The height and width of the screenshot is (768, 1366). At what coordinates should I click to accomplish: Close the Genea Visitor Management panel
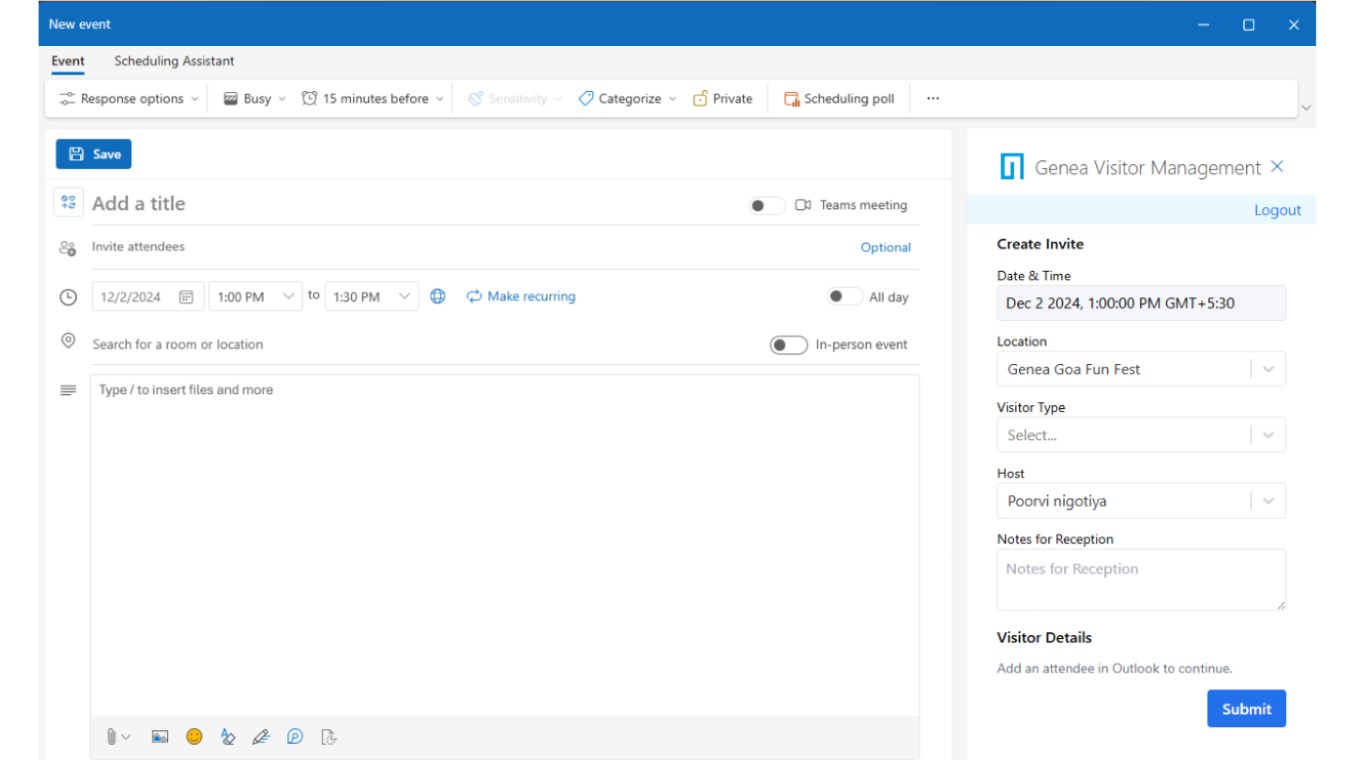tap(1277, 167)
